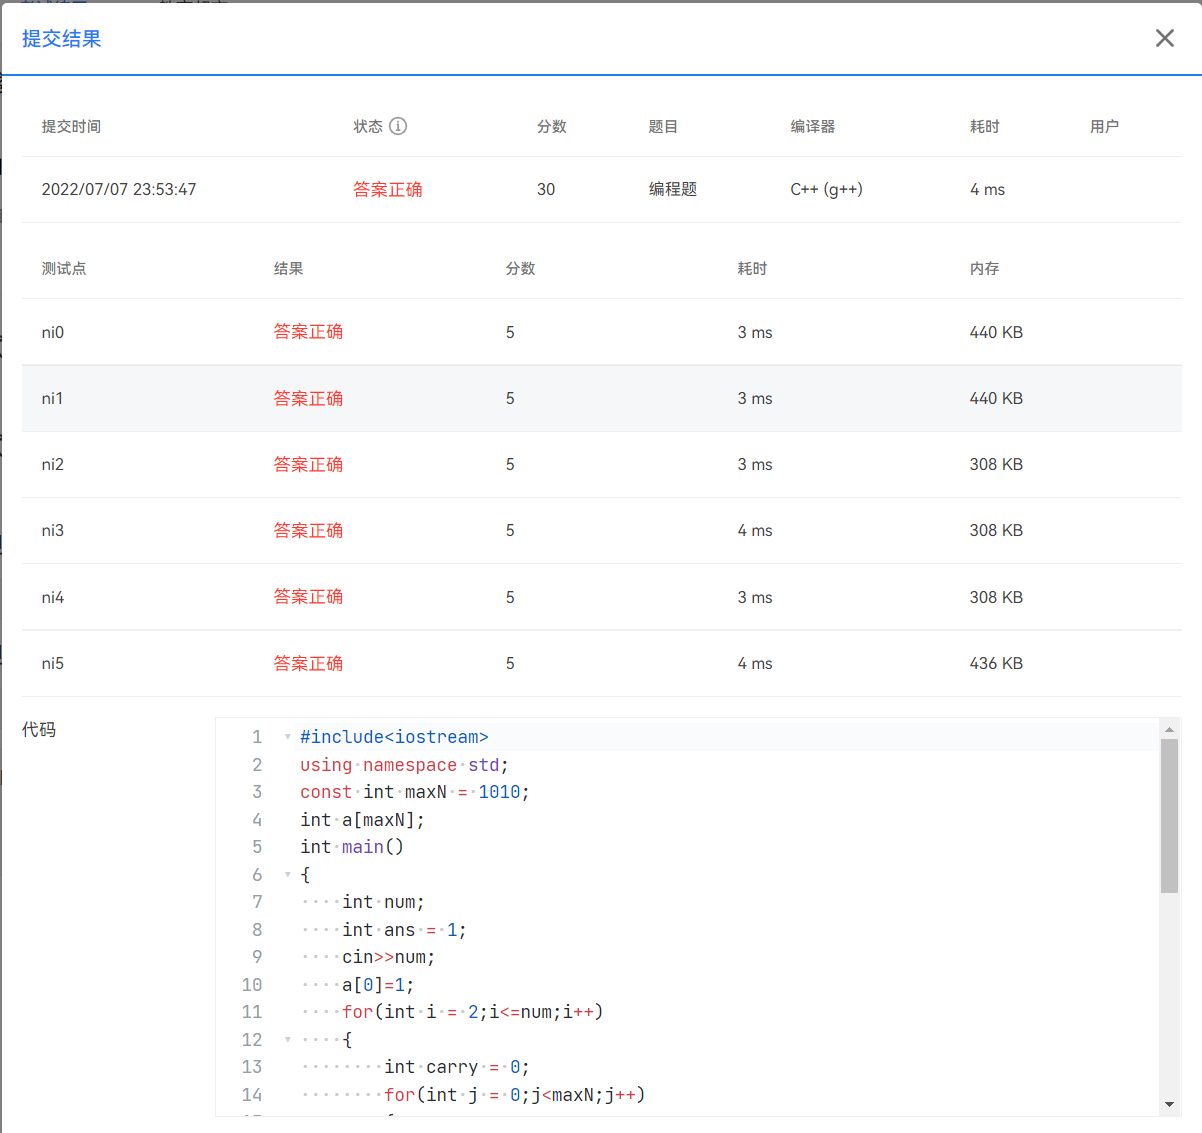The width and height of the screenshot is (1202, 1133).
Task: Click 答案正确 result in ni3 row
Action: [309, 530]
